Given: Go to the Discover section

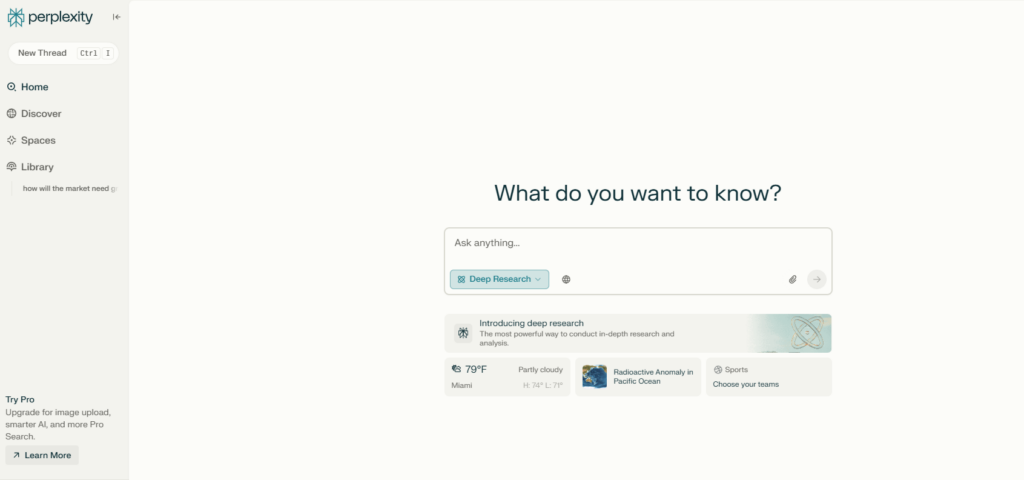Looking at the screenshot, I should pos(34,114).
